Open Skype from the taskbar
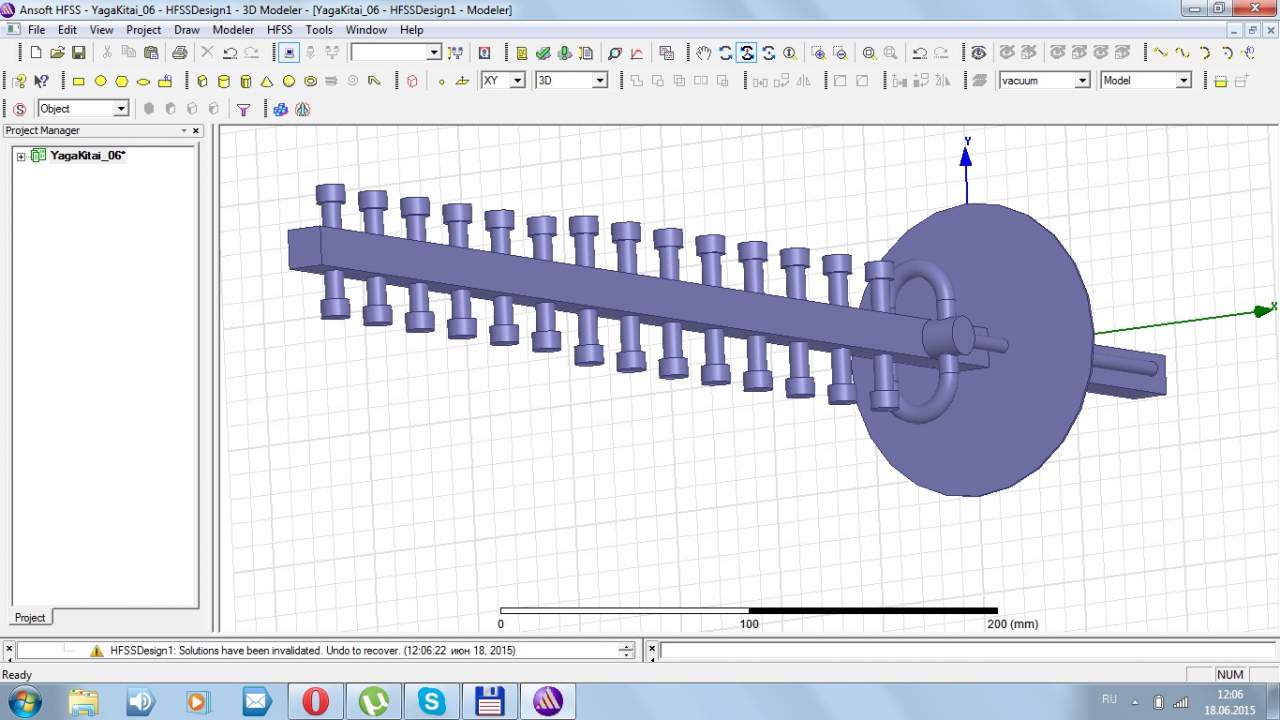This screenshot has height=720, width=1280. 432,701
